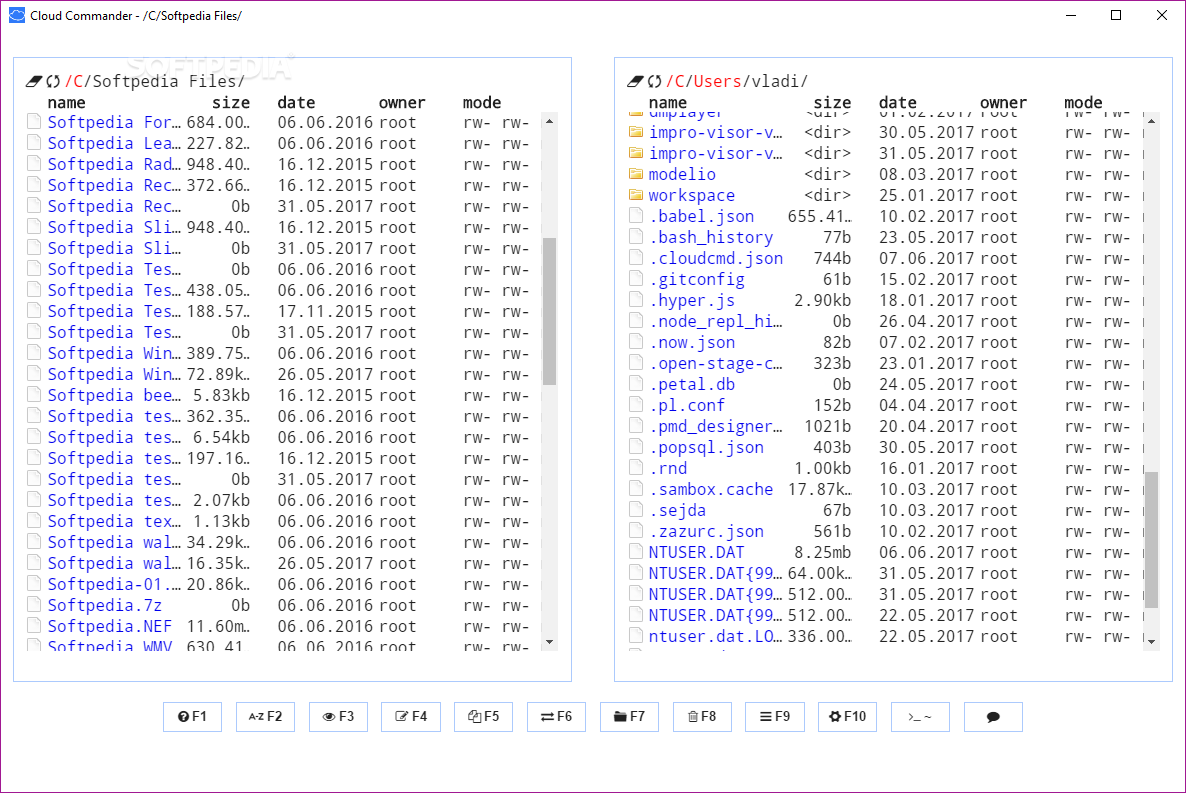The height and width of the screenshot is (793, 1186).
Task: Sort right panel by owner header
Action: [x=1003, y=102]
